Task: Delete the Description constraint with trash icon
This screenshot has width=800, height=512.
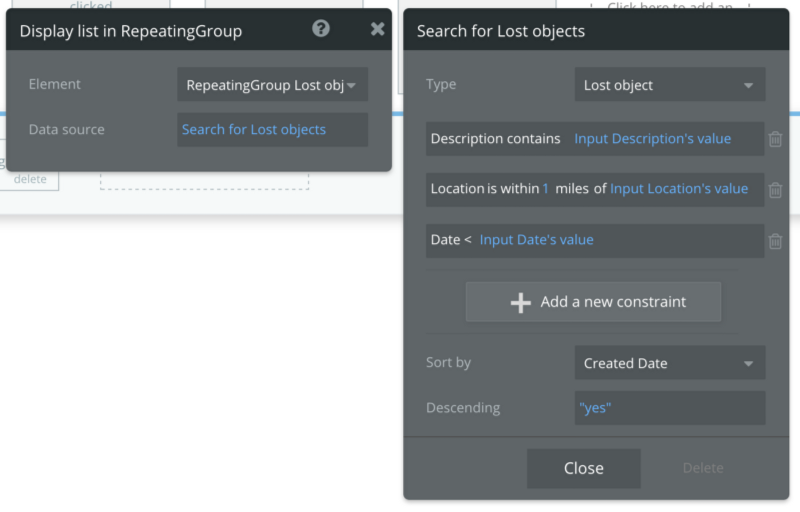Action: click(x=775, y=139)
